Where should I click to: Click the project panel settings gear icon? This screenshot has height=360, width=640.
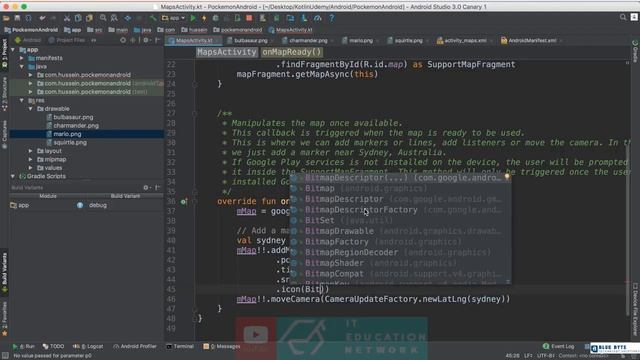coord(146,40)
